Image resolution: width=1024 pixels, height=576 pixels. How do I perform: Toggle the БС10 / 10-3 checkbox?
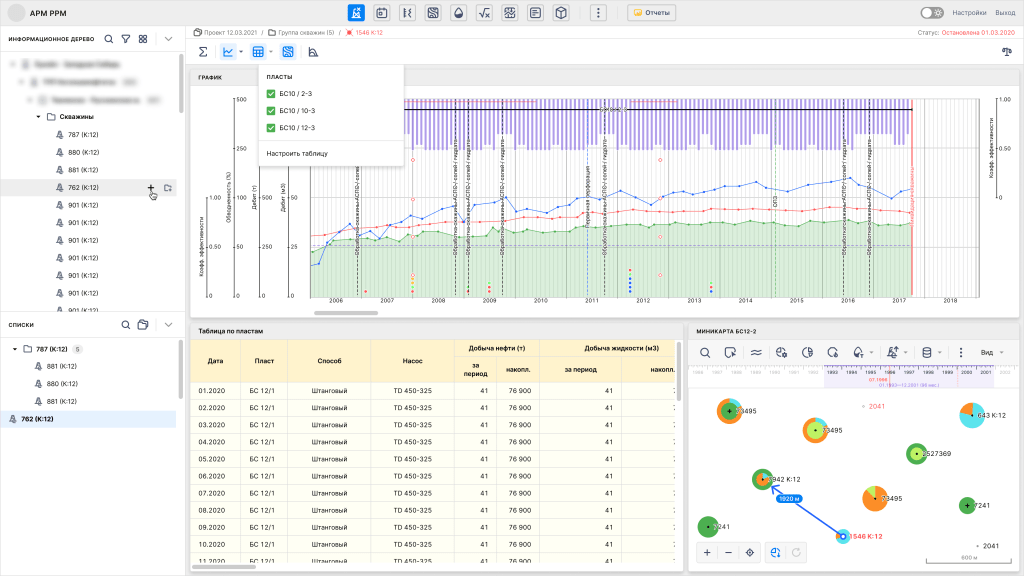271,111
